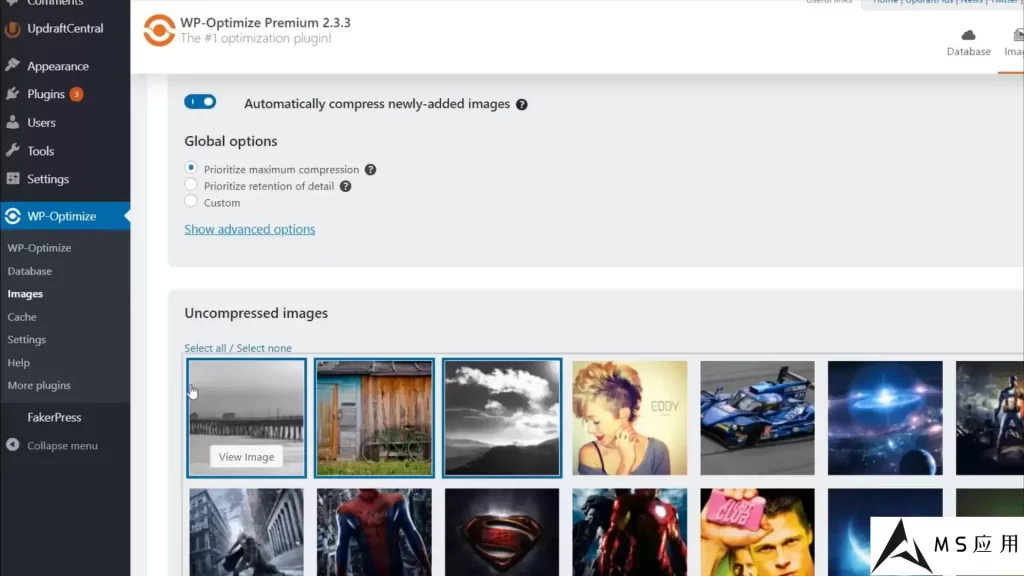Select Prioritize maximum compression radio button
The image size is (1024, 576).
tap(191, 169)
